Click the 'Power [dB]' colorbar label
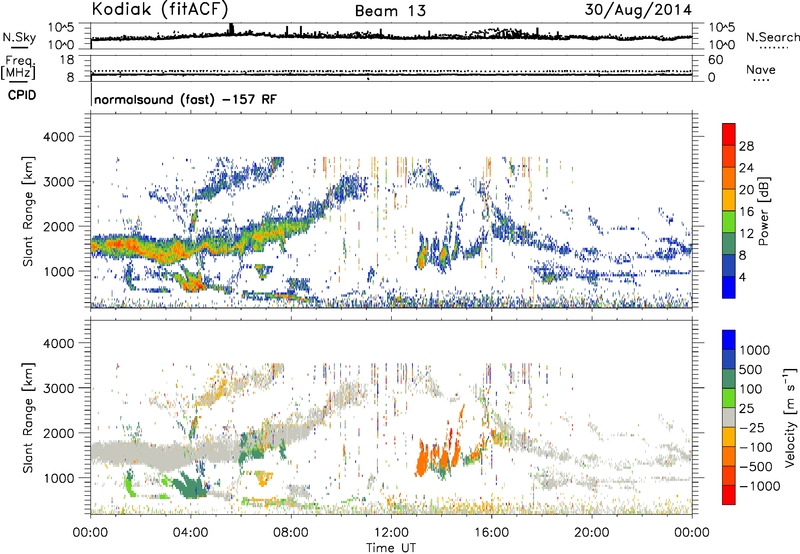Screen dimensions: 800x554 (x=763, y=211)
